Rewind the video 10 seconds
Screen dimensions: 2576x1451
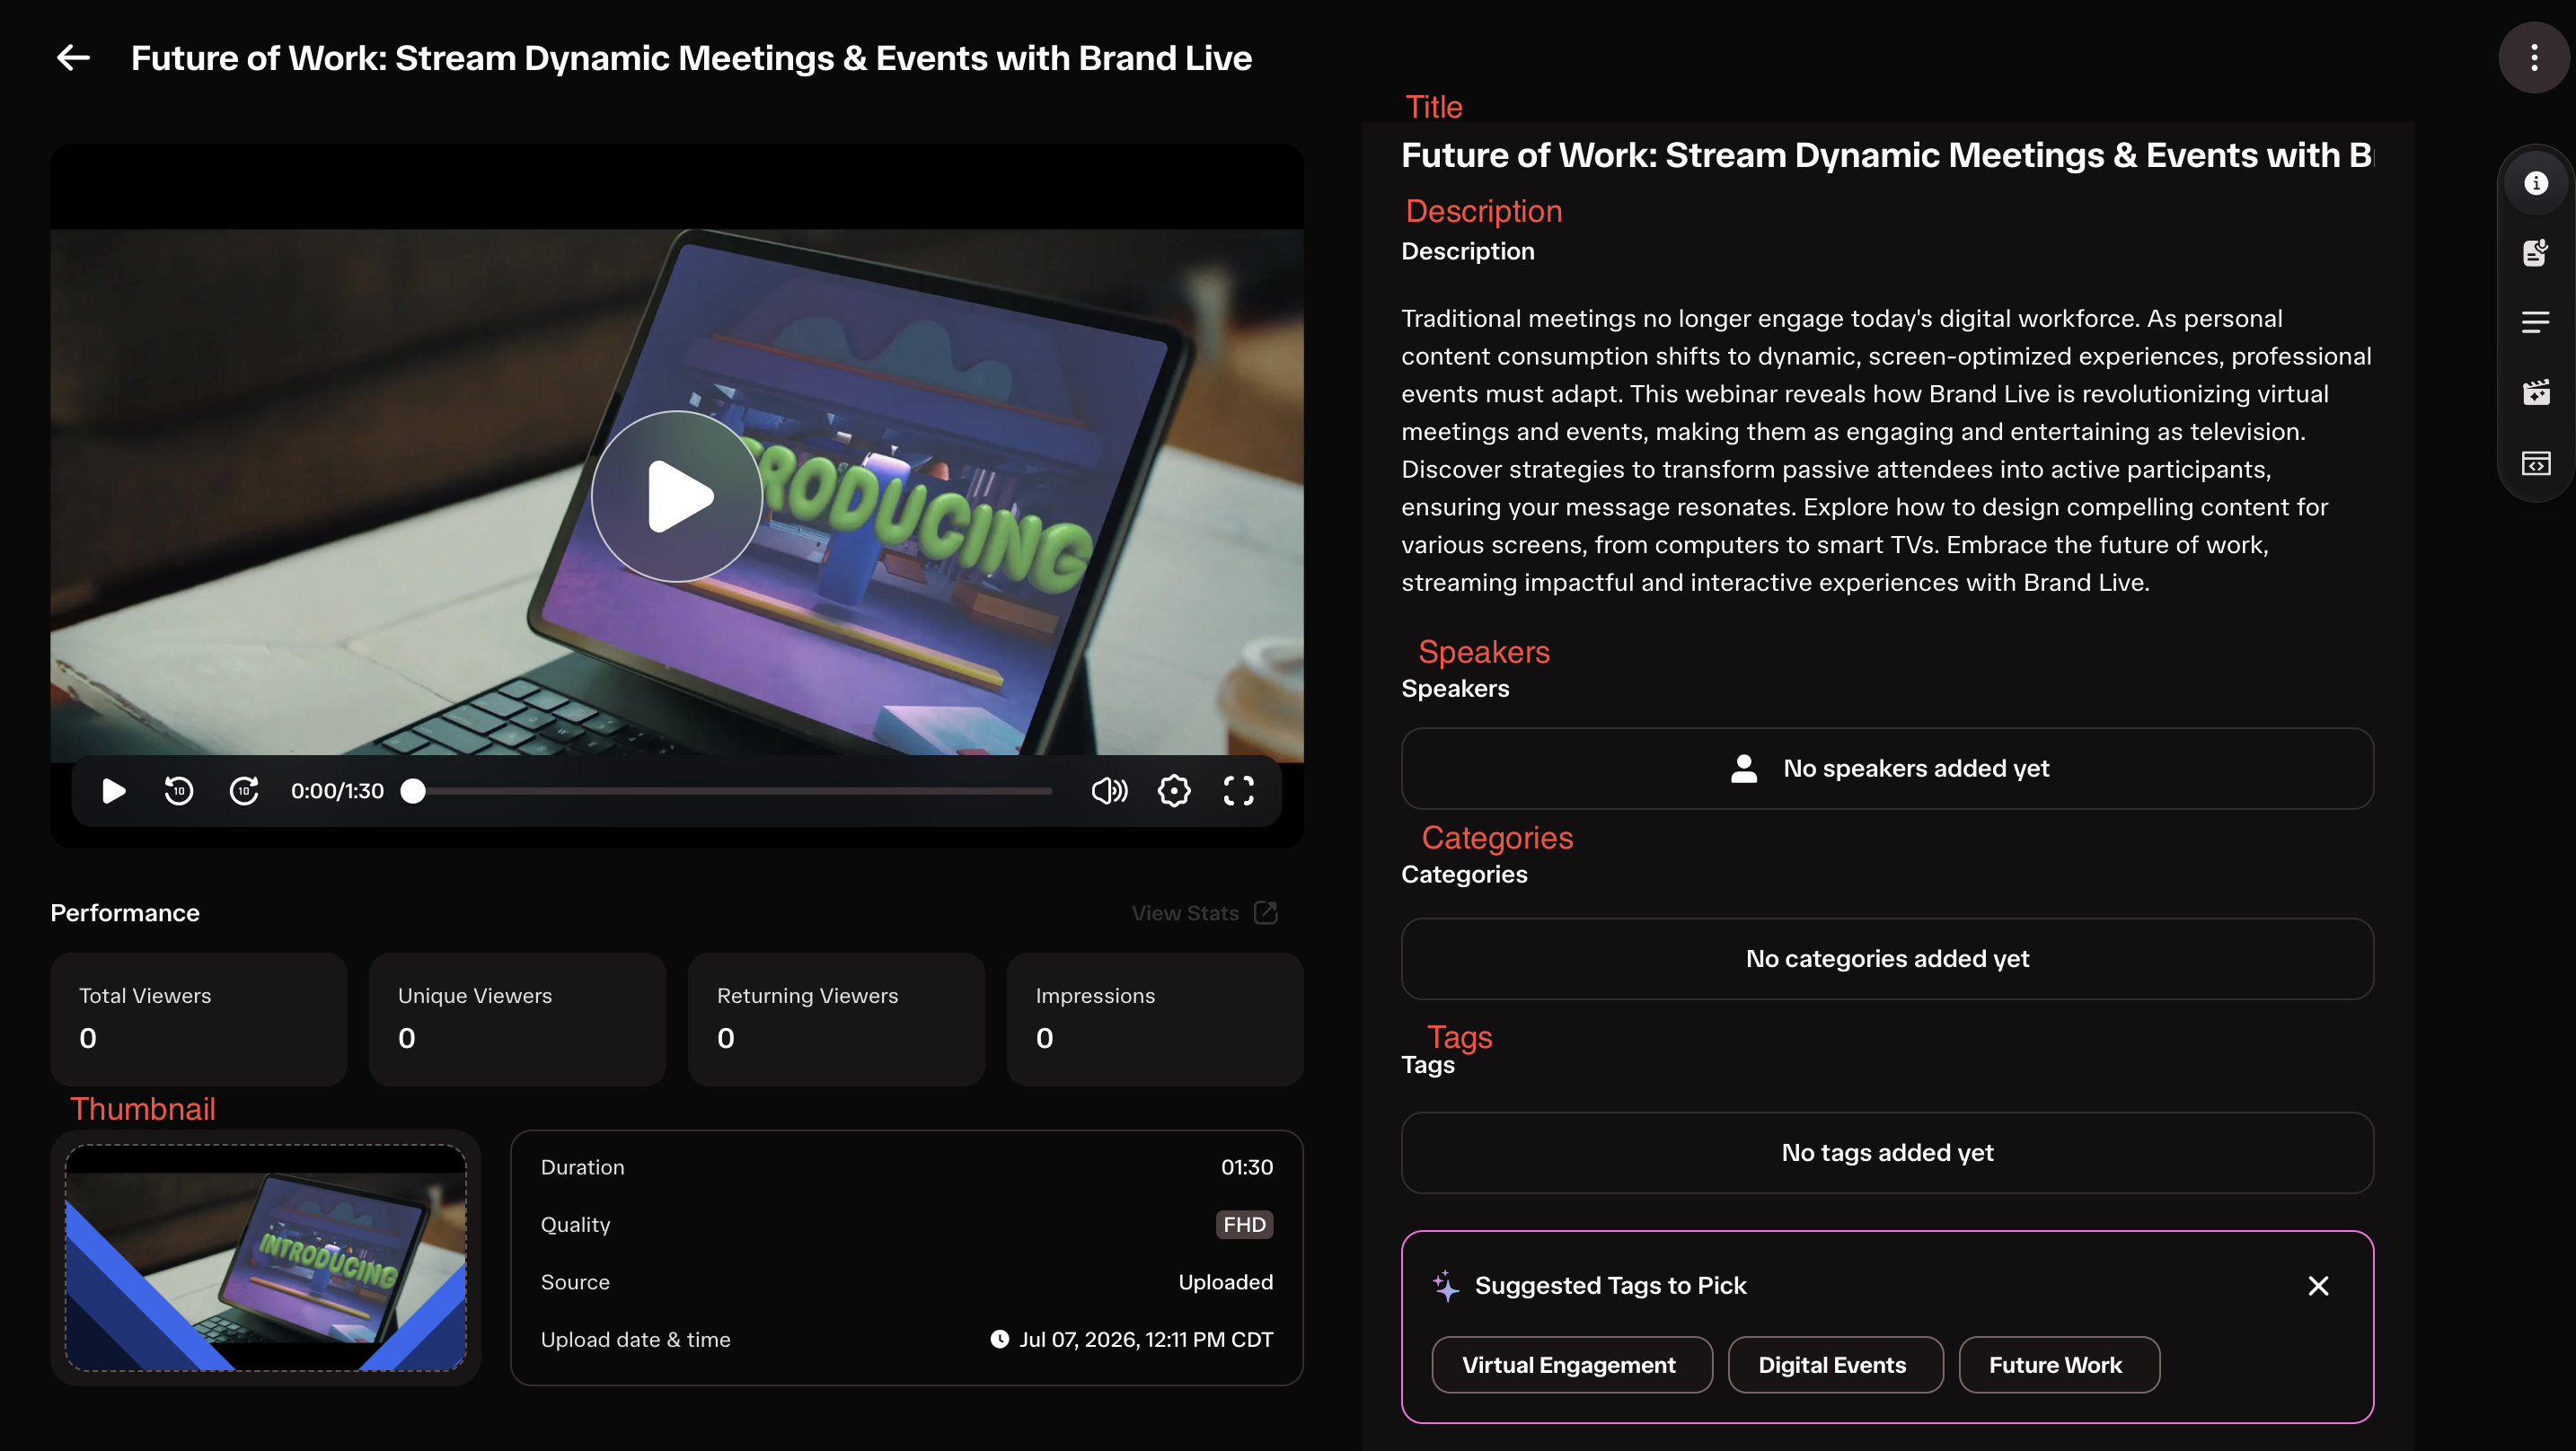point(179,791)
